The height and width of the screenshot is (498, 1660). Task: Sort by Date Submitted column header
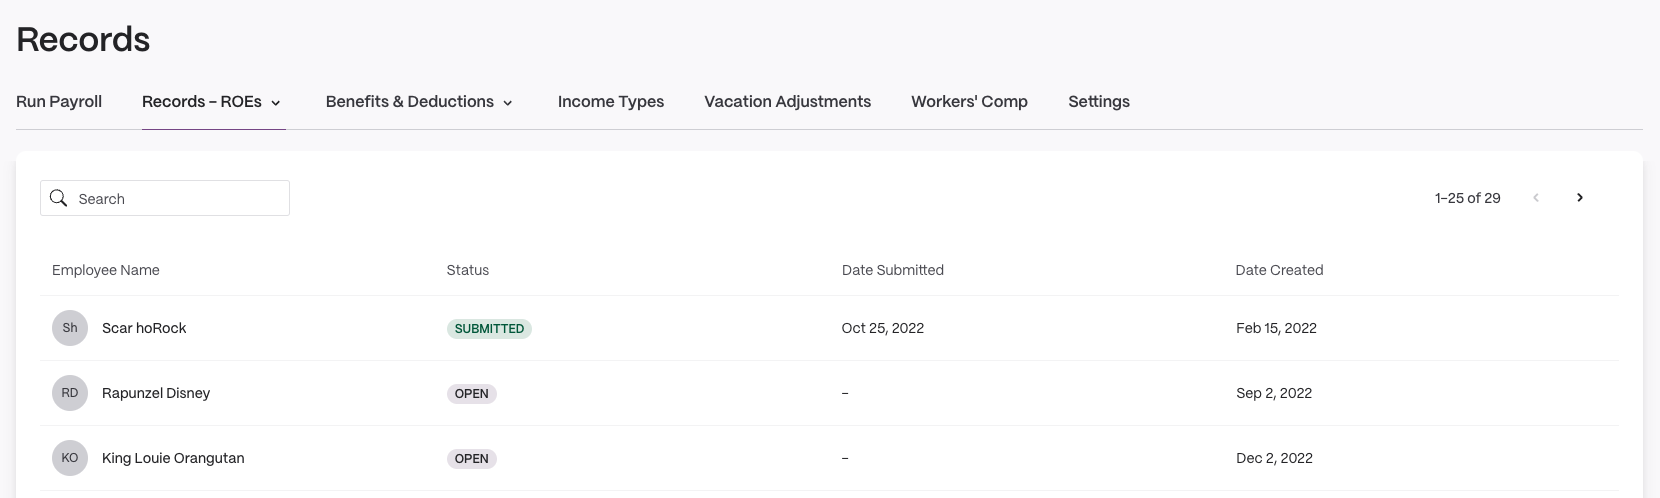(x=893, y=270)
